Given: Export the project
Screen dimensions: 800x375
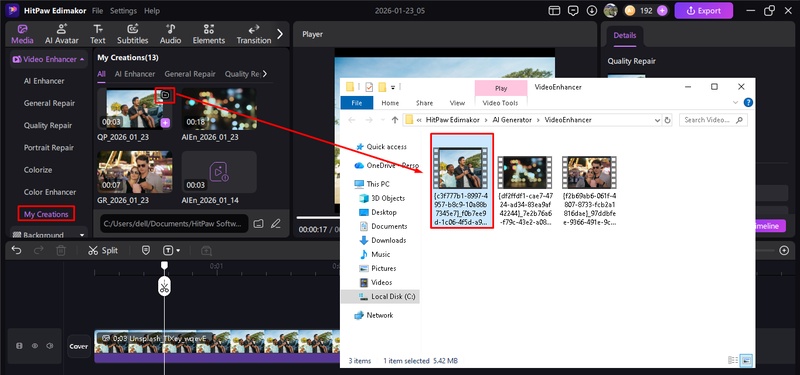Looking at the screenshot, I should [x=704, y=11].
